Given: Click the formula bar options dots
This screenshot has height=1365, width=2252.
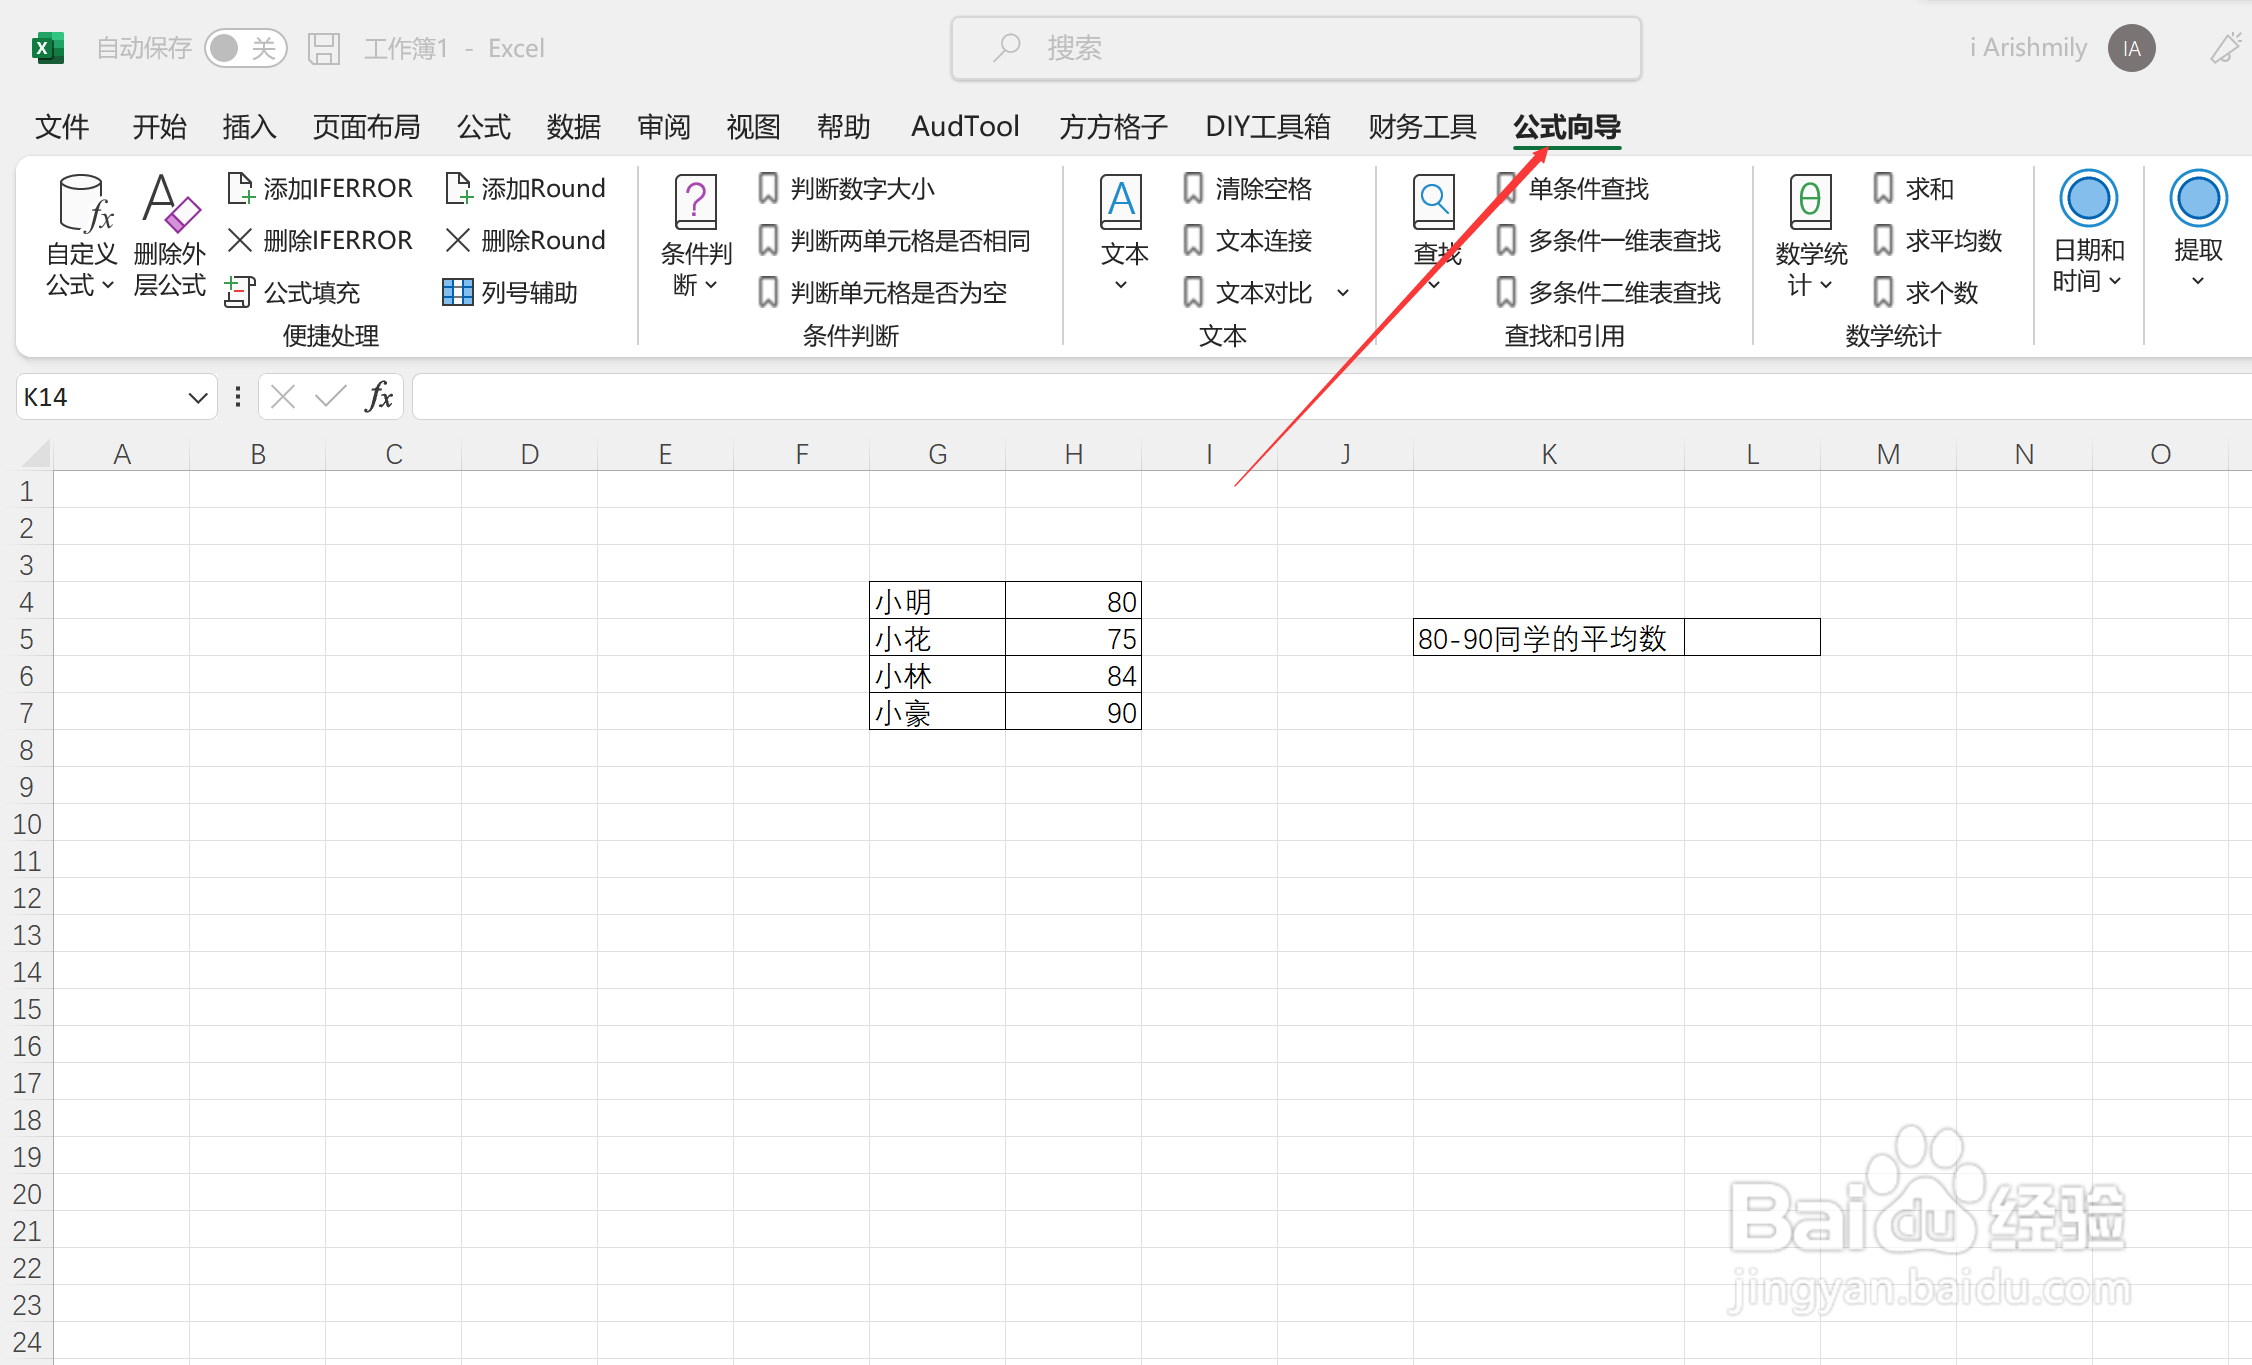Looking at the screenshot, I should tap(237, 397).
